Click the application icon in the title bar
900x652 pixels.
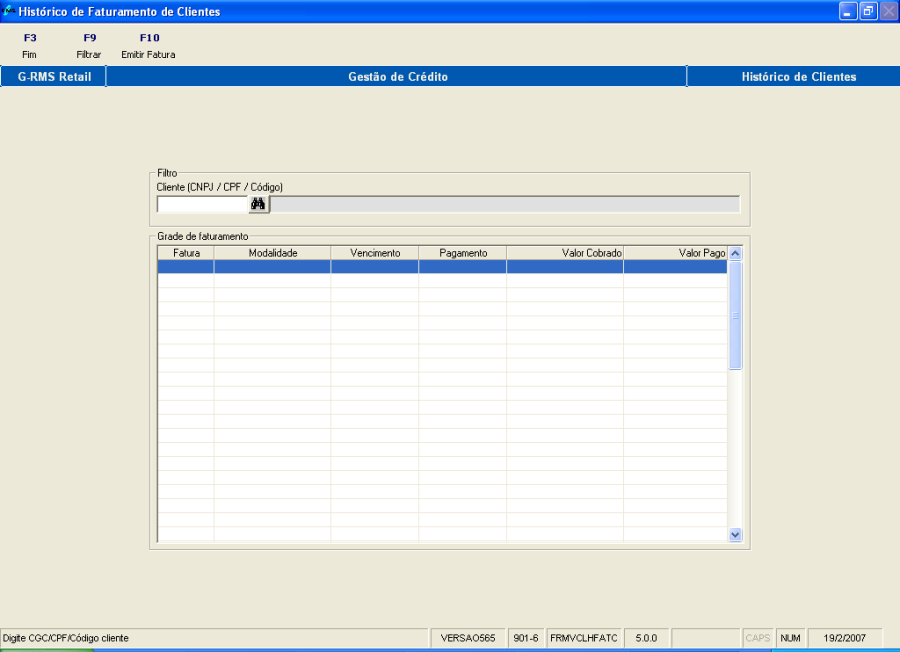click(10, 10)
